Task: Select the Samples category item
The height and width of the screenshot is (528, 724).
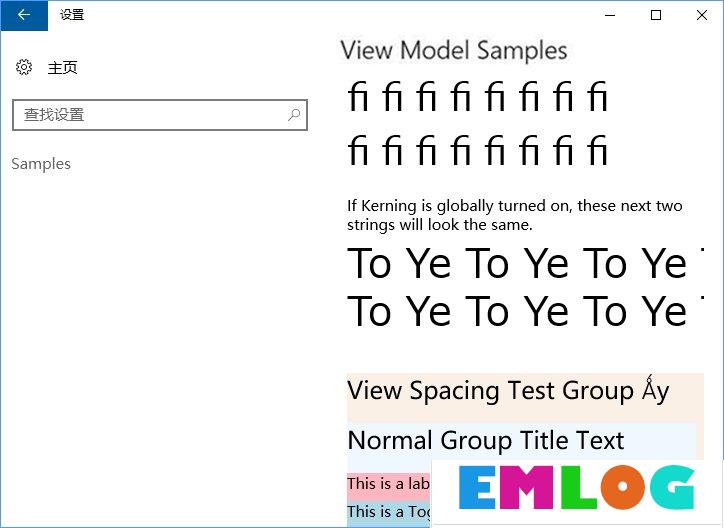Action: click(41, 164)
